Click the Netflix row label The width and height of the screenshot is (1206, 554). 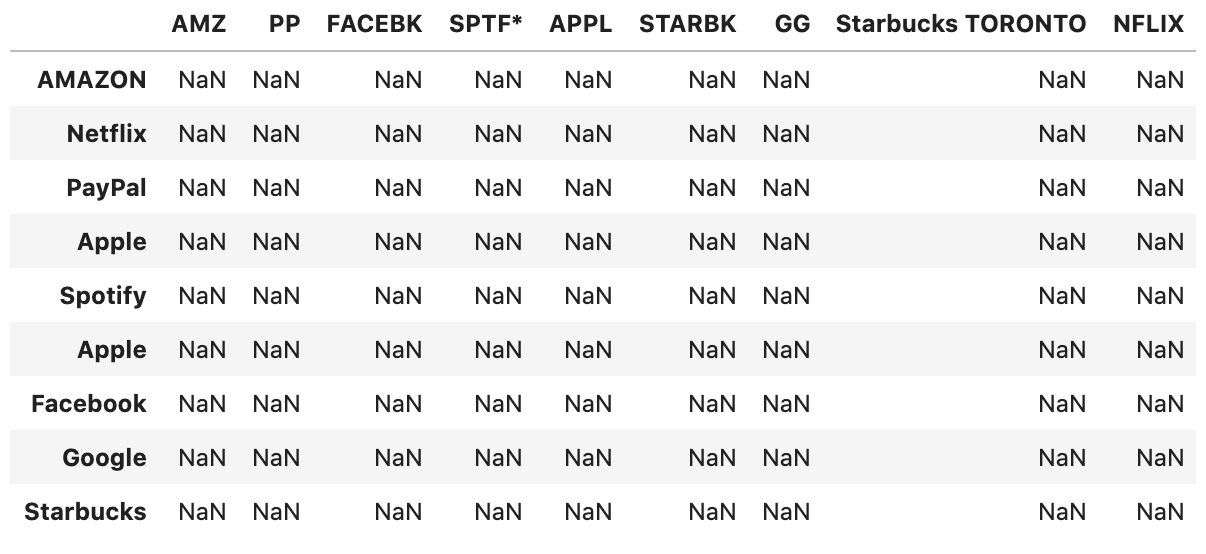point(107,134)
